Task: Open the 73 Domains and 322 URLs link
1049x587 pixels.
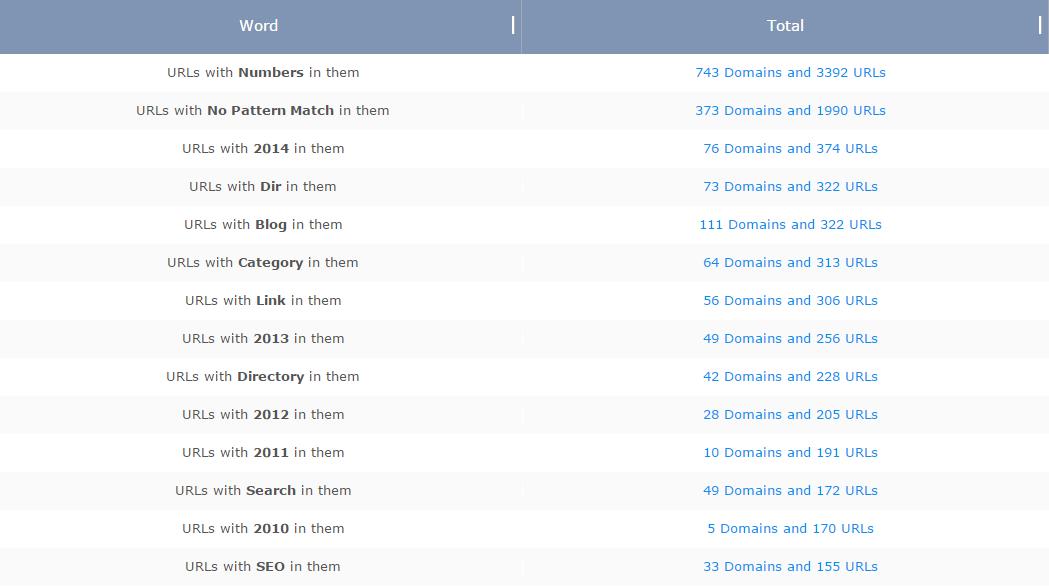Action: tap(790, 187)
